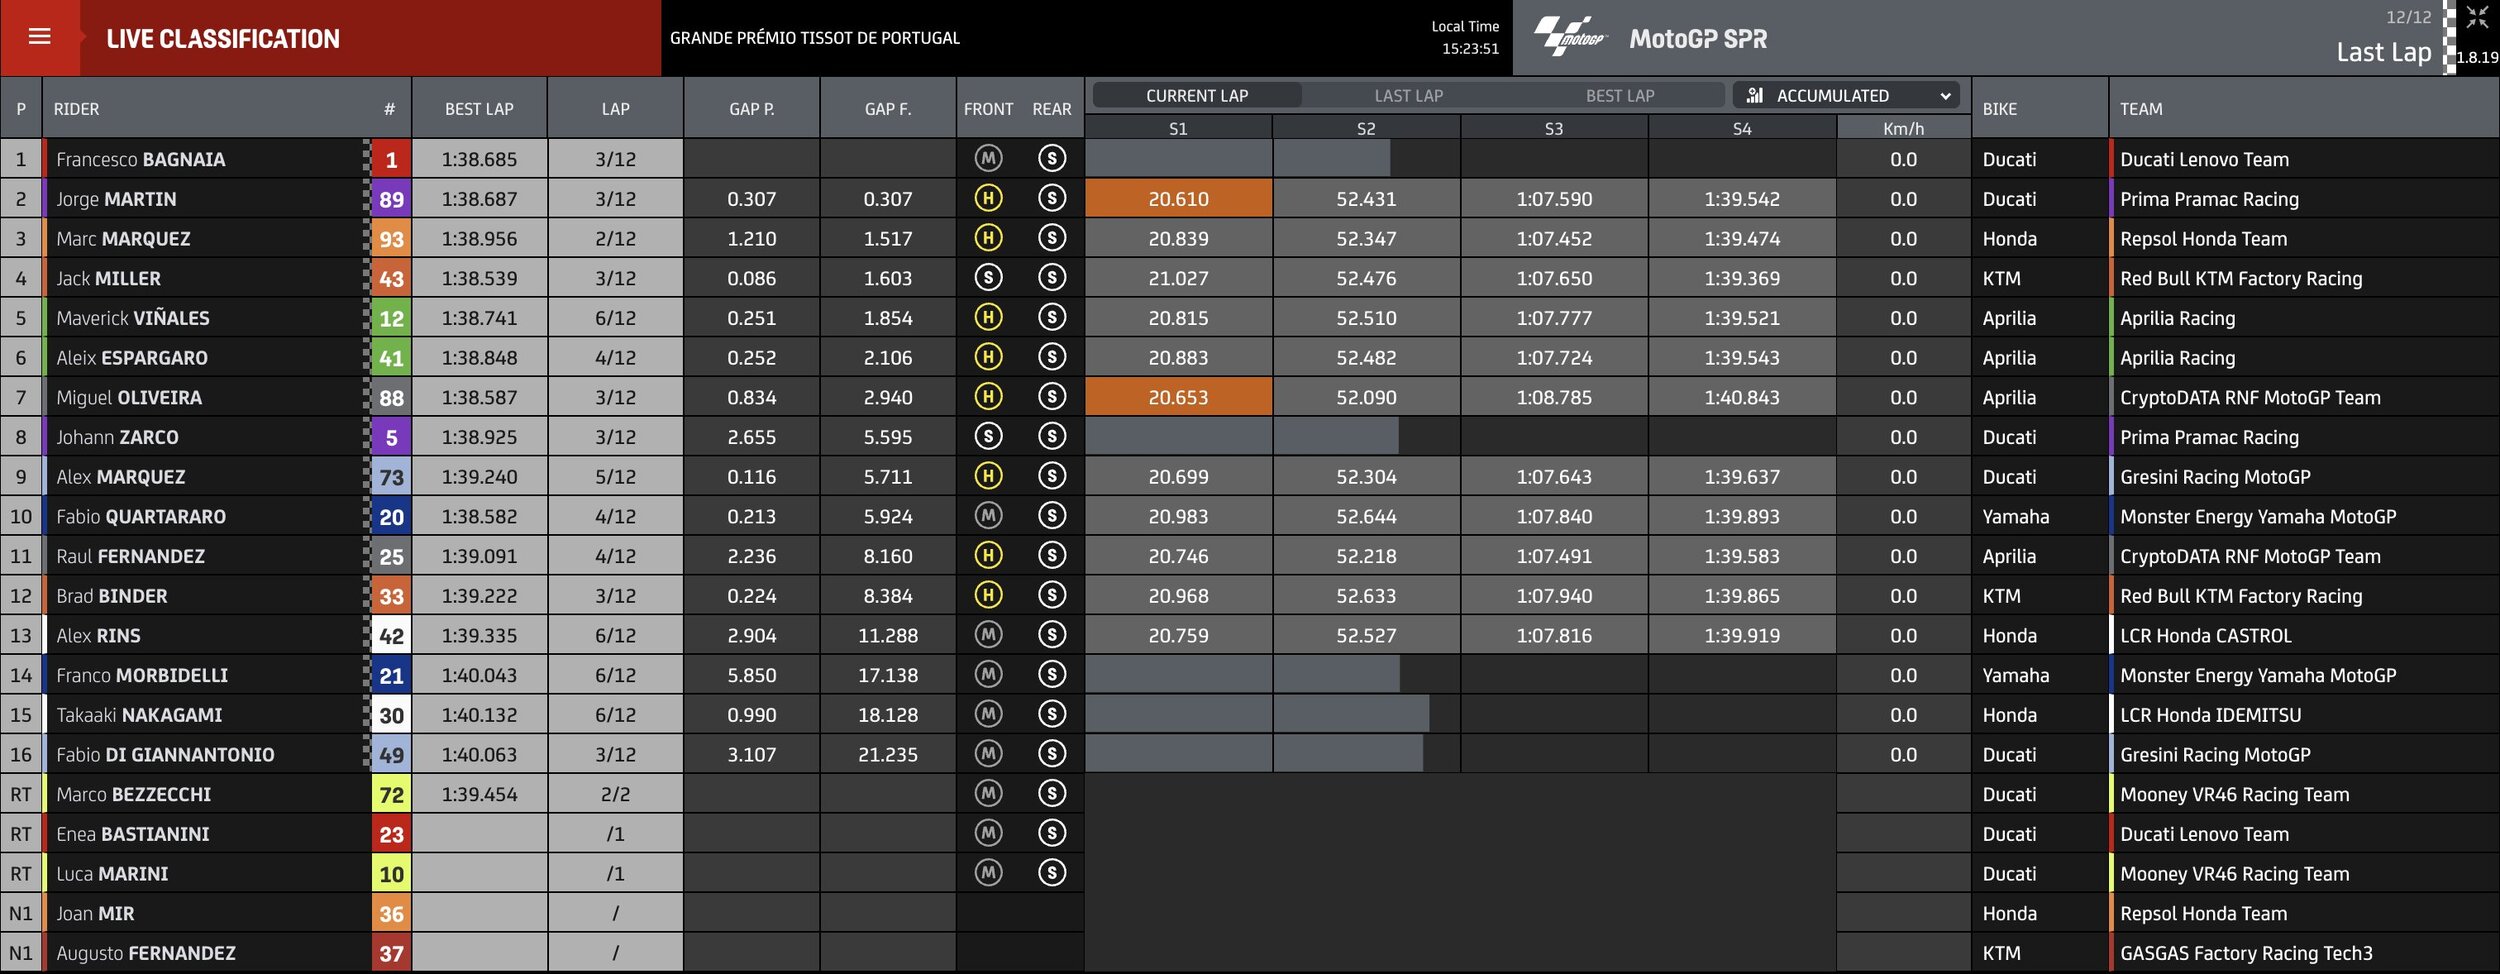The height and width of the screenshot is (974, 2500).
Task: Switch to the CURRENT LAP tab
Action: pos(1197,95)
